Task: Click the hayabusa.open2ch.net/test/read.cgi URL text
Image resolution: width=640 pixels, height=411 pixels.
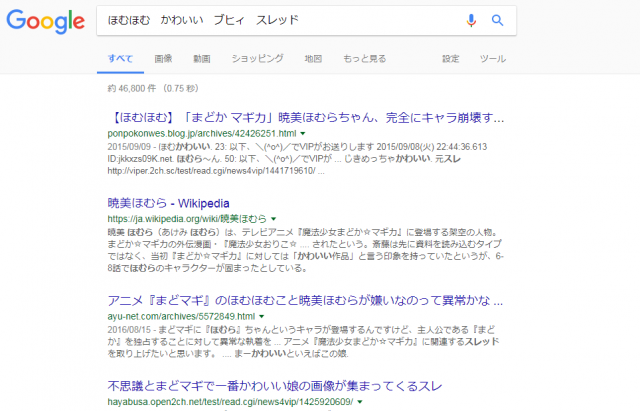Action: 230,402
